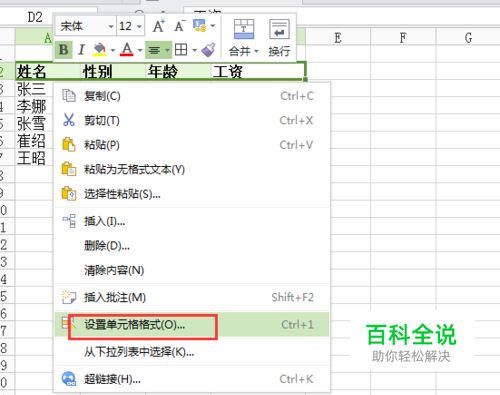This screenshot has height=395, width=500.
Task: Select the cell containing 年龄
Action: point(178,71)
